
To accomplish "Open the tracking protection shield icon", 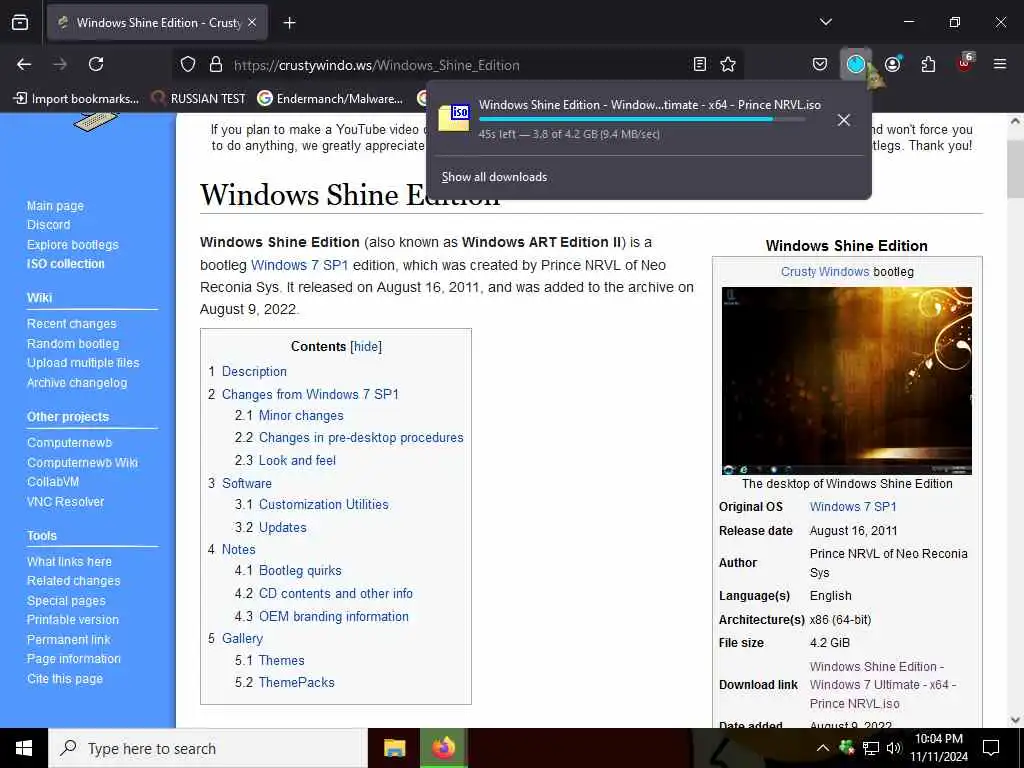I will (x=188, y=65).
